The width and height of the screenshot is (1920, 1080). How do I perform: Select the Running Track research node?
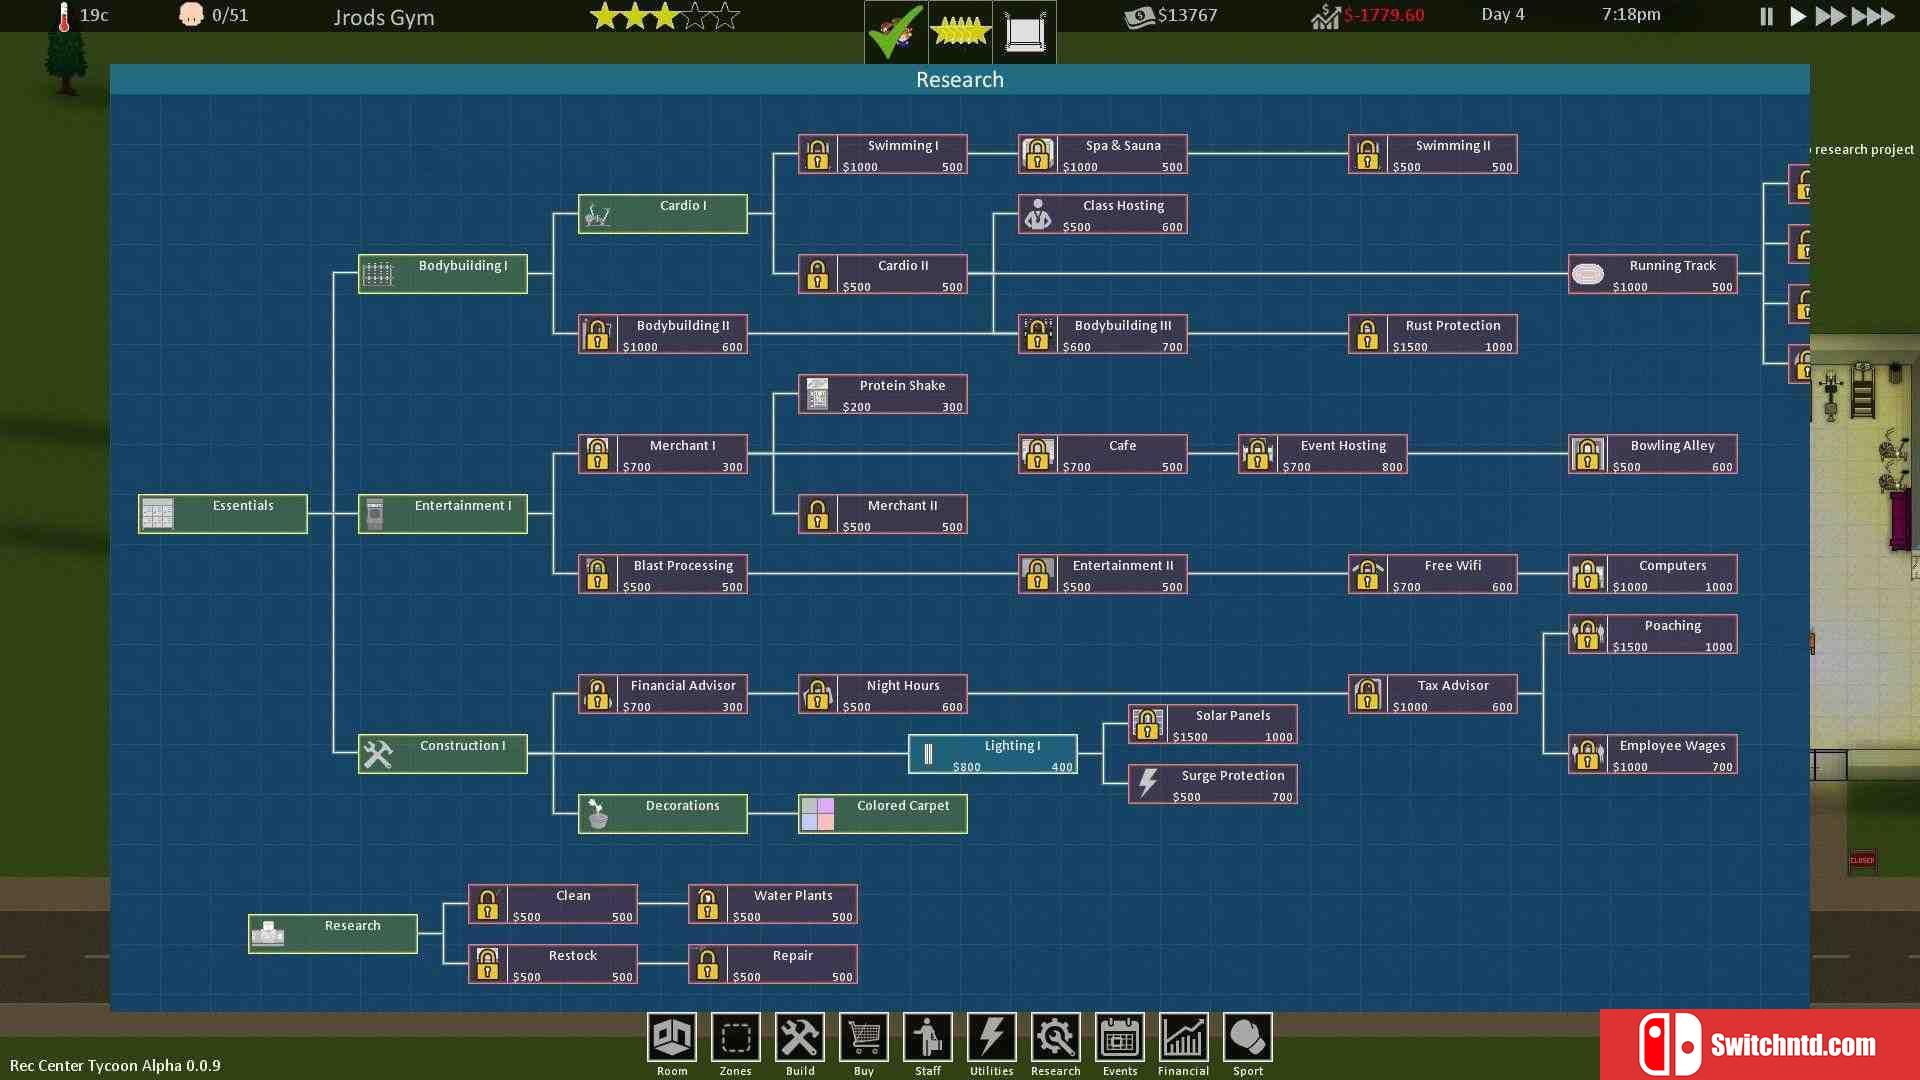1652,274
